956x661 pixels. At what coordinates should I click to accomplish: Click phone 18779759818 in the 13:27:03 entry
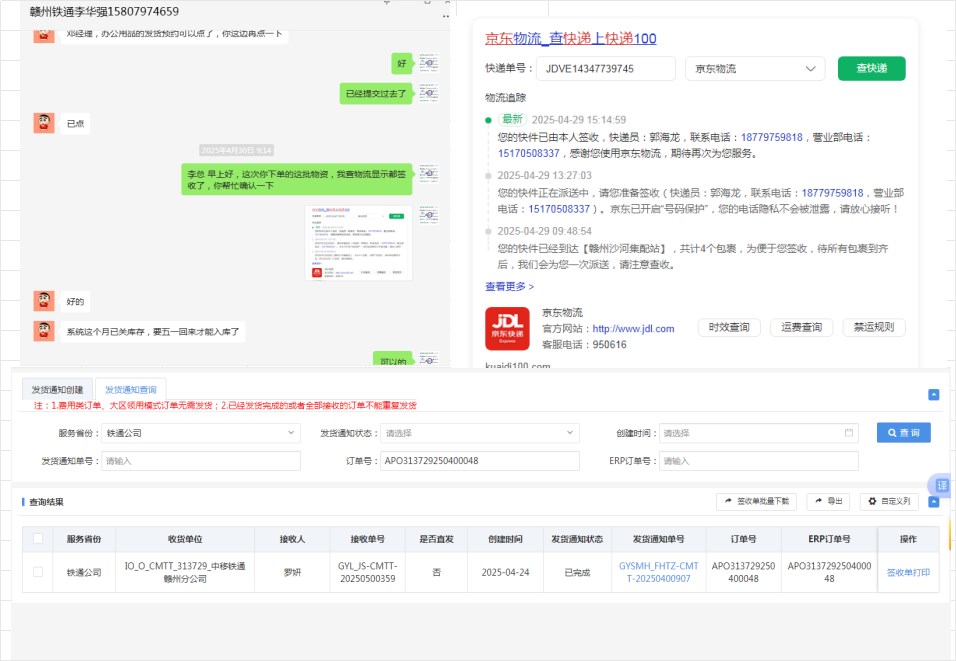(832, 193)
